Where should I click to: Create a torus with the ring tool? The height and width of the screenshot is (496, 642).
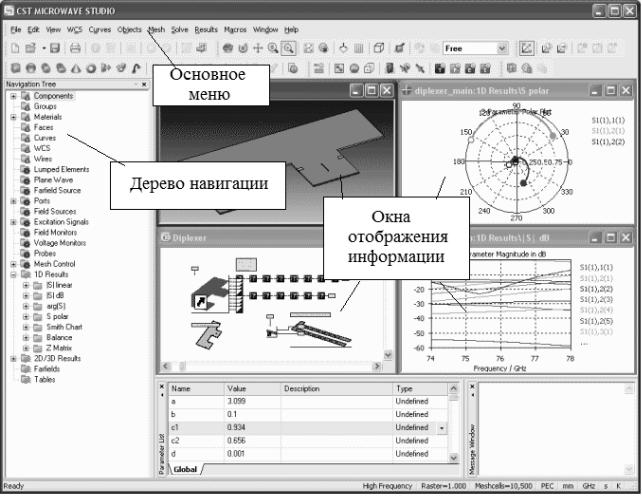pyautogui.click(x=91, y=68)
